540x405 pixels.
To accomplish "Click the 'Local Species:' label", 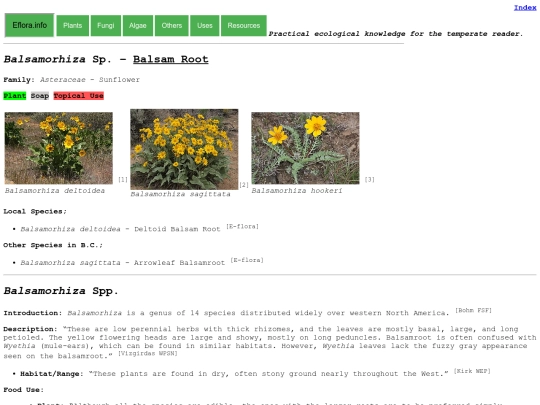I will [x=35, y=211].
